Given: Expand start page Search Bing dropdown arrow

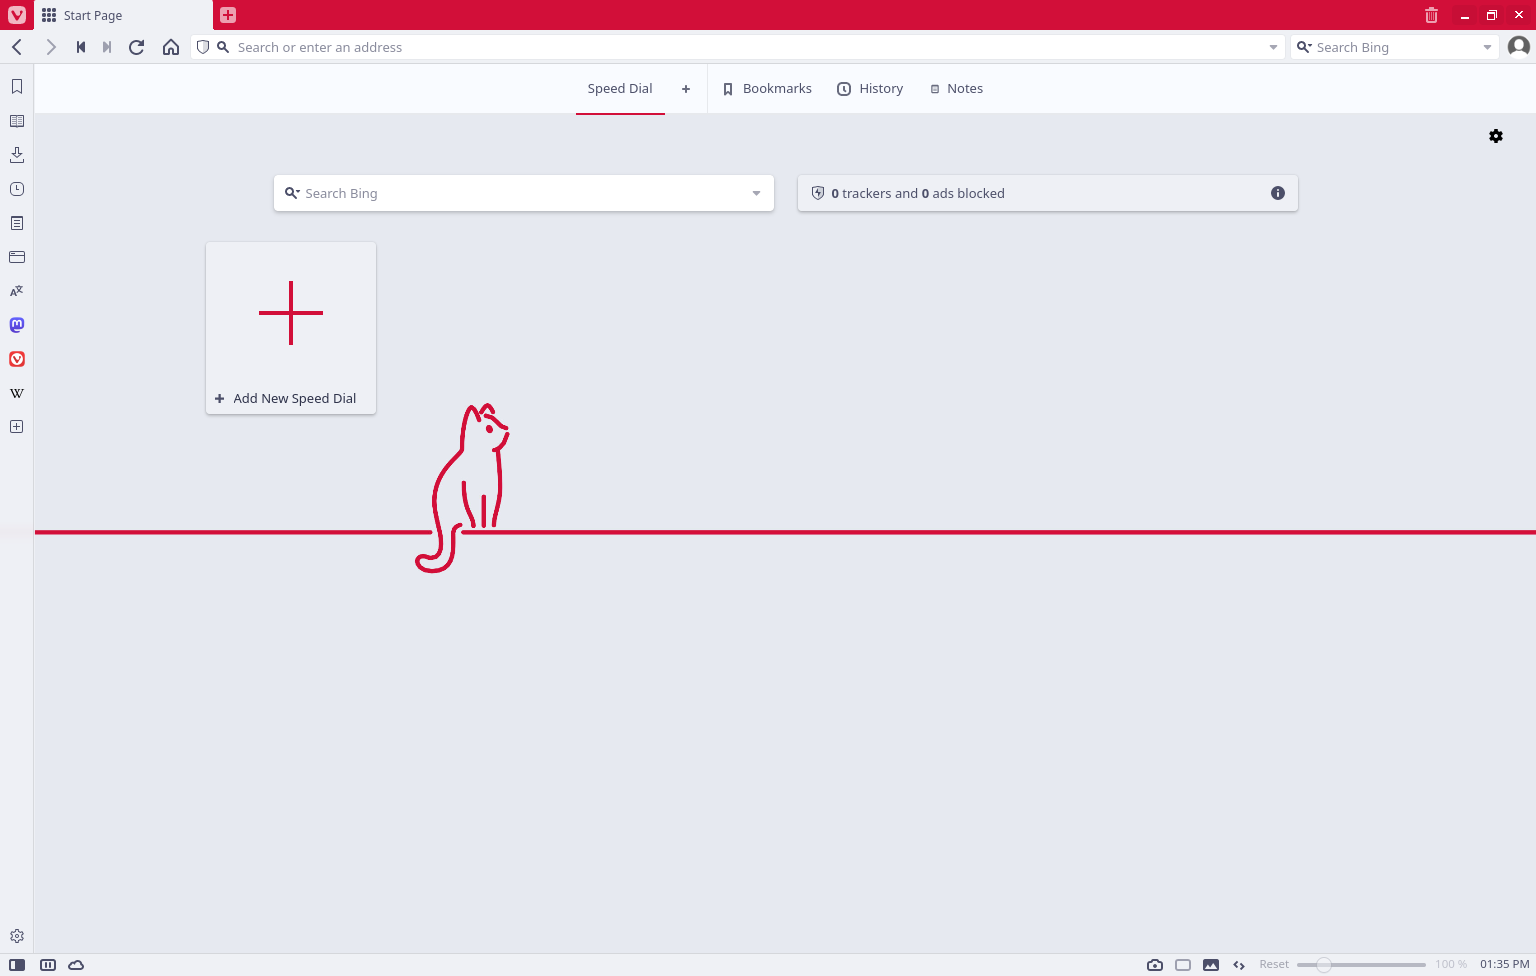Looking at the screenshot, I should 756,193.
